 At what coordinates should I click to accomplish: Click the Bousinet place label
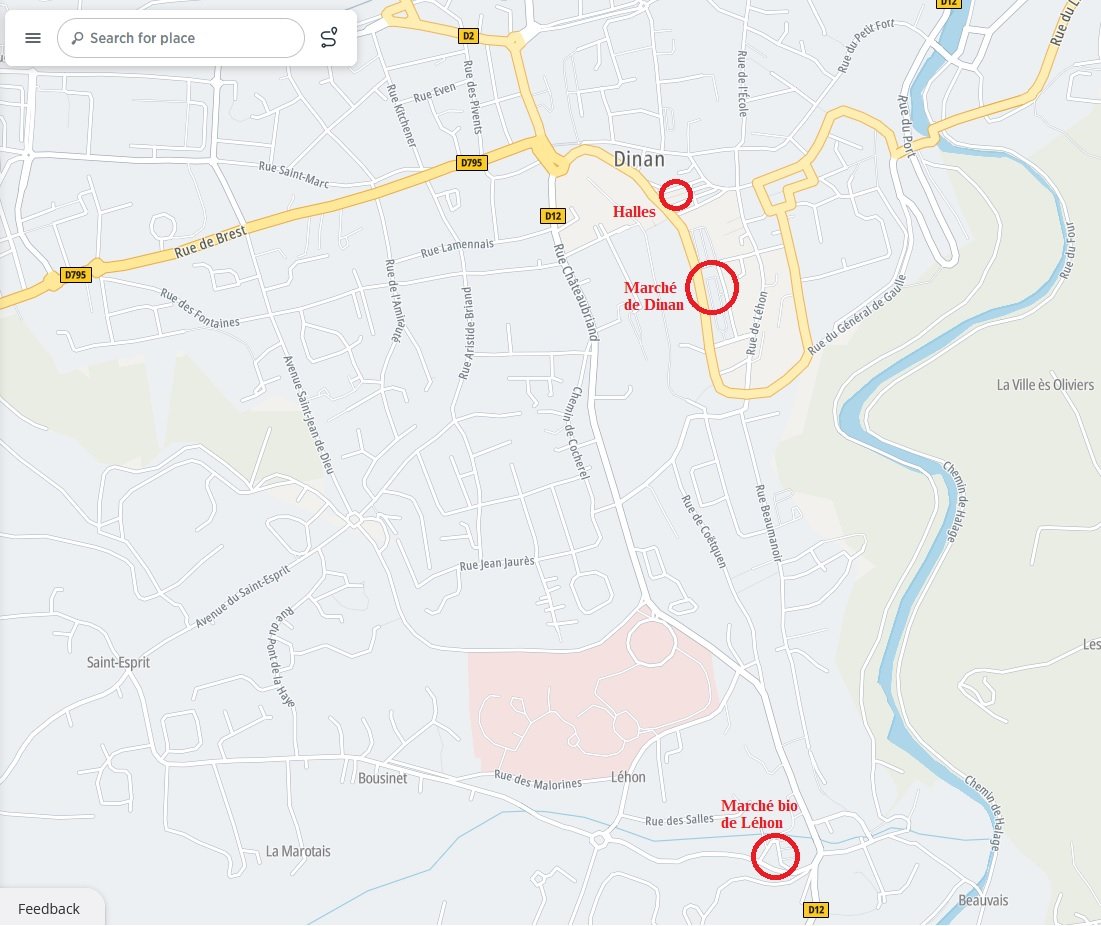382,778
